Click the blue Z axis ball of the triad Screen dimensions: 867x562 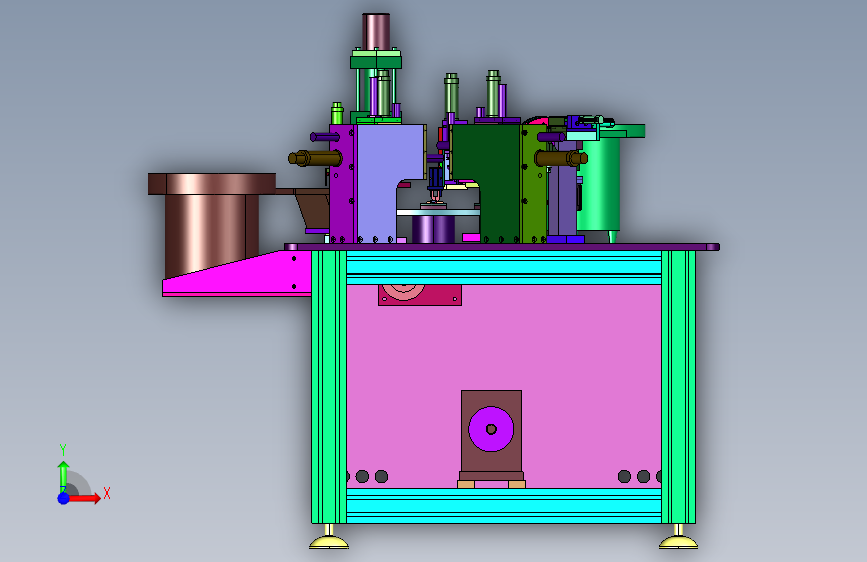(64, 498)
